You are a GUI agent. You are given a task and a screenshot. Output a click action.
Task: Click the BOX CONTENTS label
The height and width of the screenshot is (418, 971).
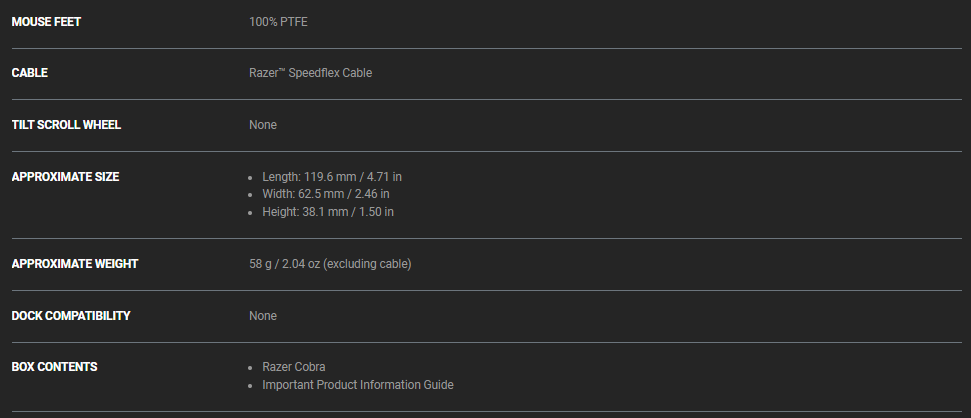(x=54, y=367)
